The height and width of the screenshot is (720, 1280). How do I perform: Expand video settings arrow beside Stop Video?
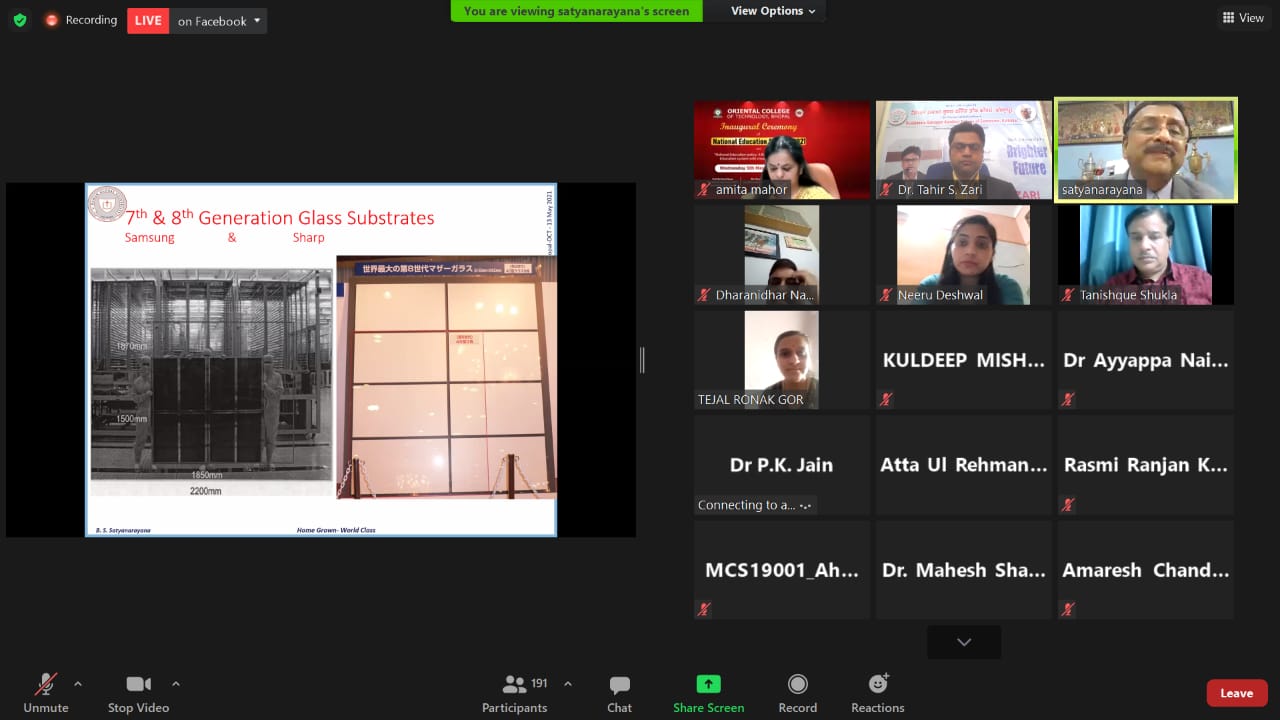(176, 684)
